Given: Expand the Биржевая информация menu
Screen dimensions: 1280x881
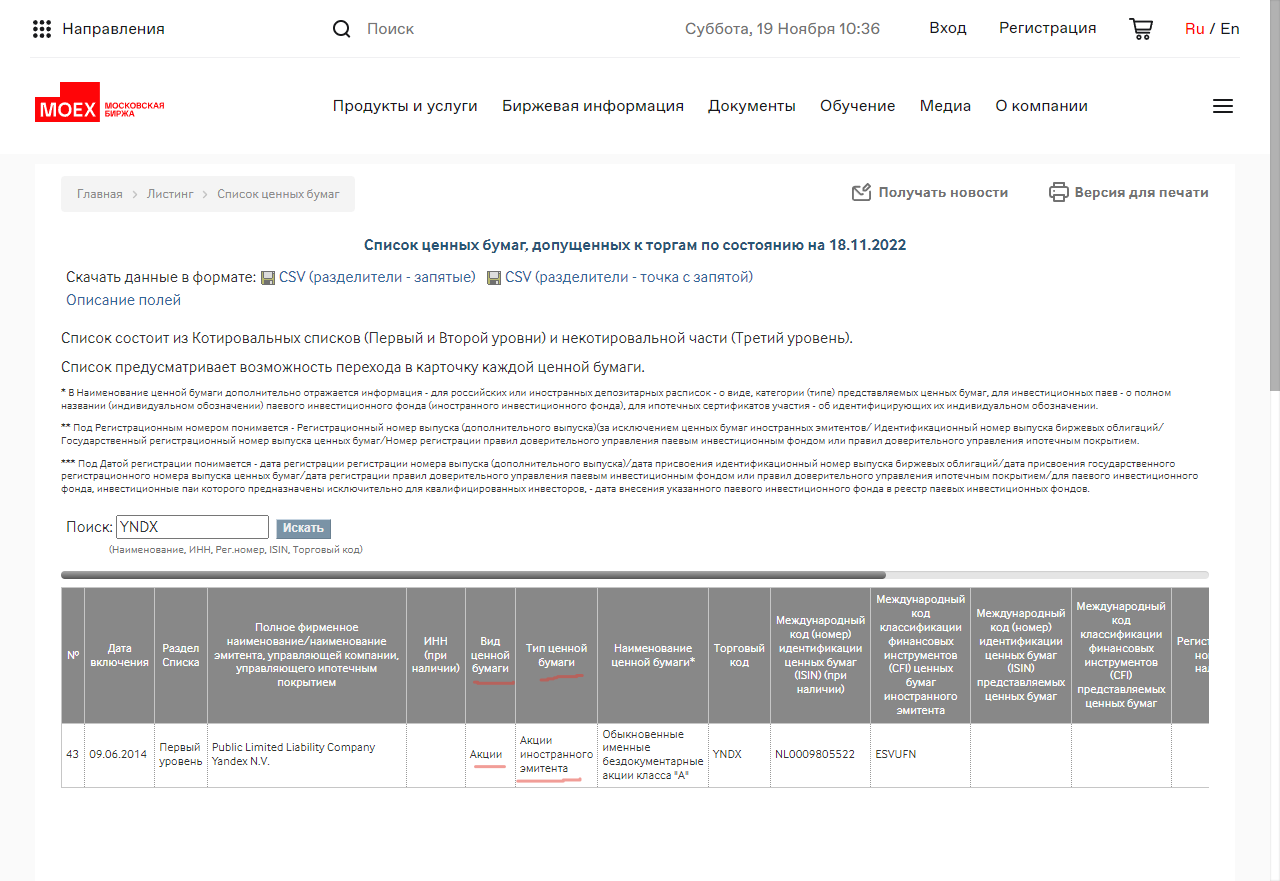Looking at the screenshot, I should [x=593, y=106].
